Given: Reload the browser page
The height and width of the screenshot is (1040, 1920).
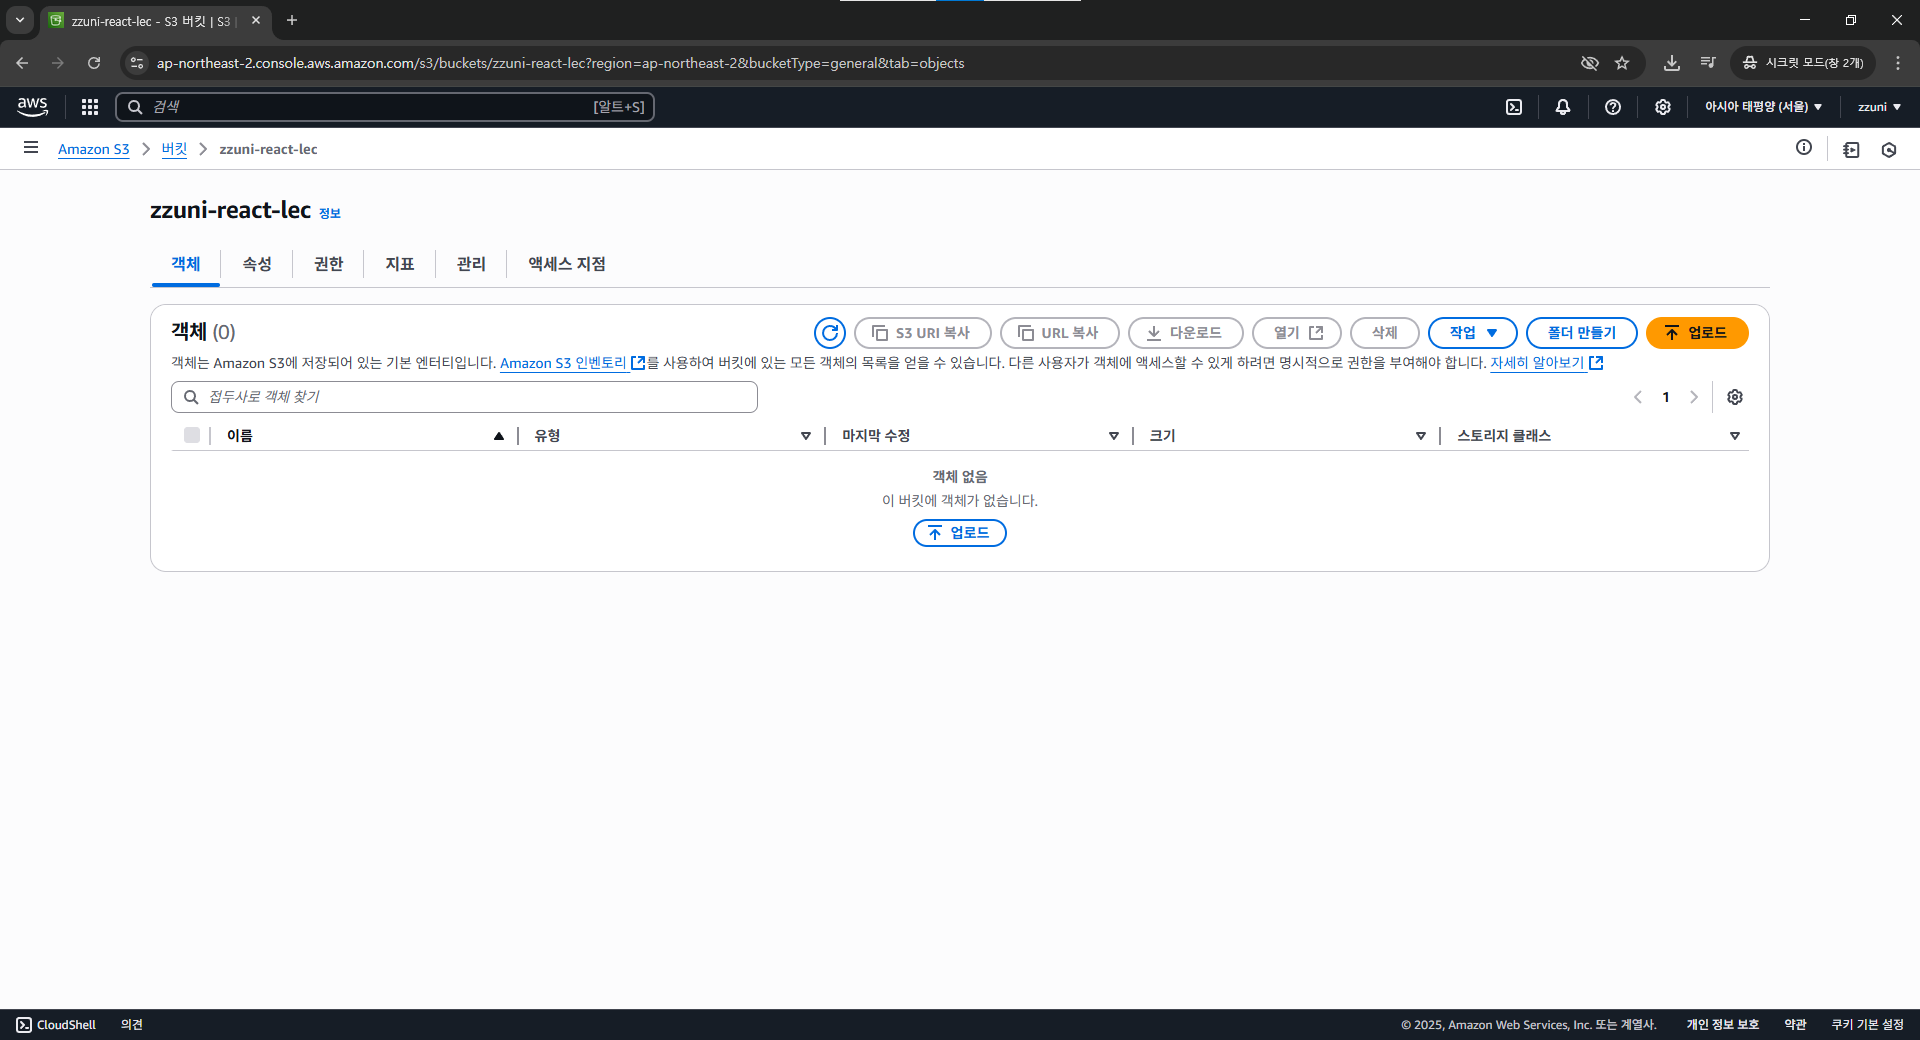Looking at the screenshot, I should pyautogui.click(x=94, y=63).
